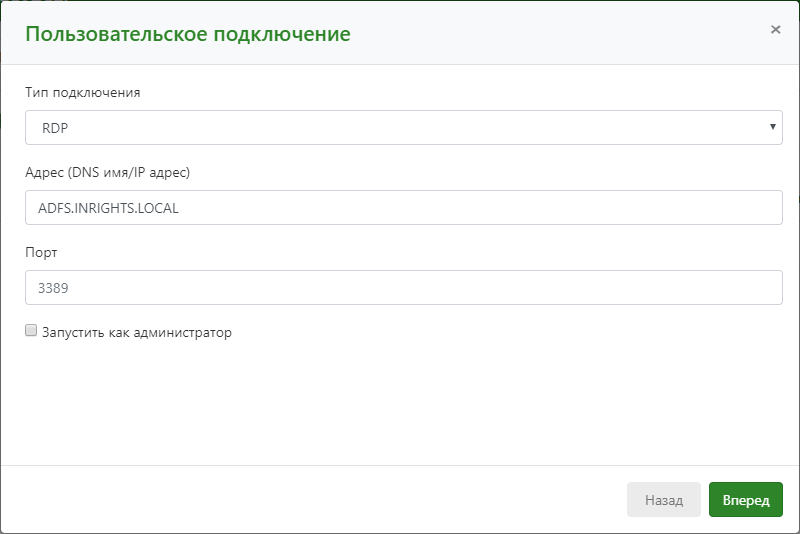The image size is (800, 534).
Task: Click the Порт label above port field
Action: (41, 252)
